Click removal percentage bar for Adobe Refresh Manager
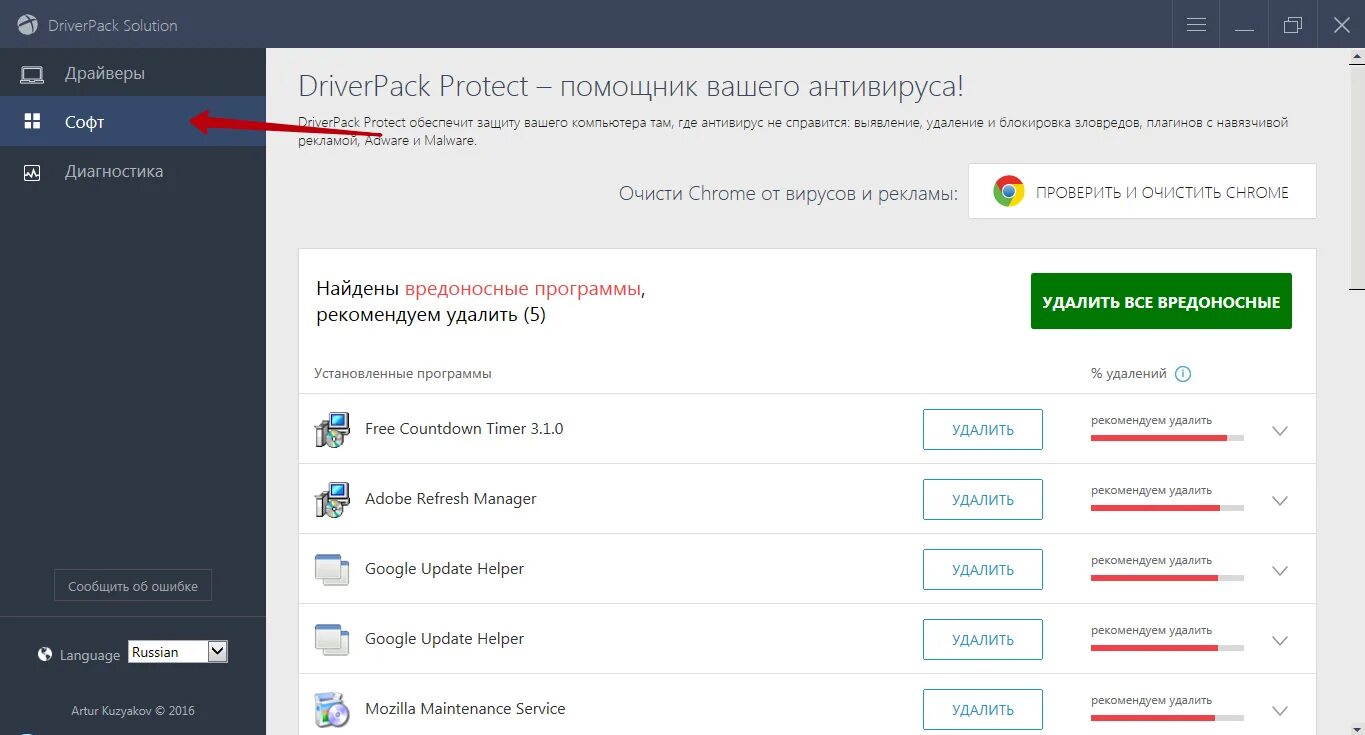The width and height of the screenshot is (1365, 735). tap(1167, 508)
